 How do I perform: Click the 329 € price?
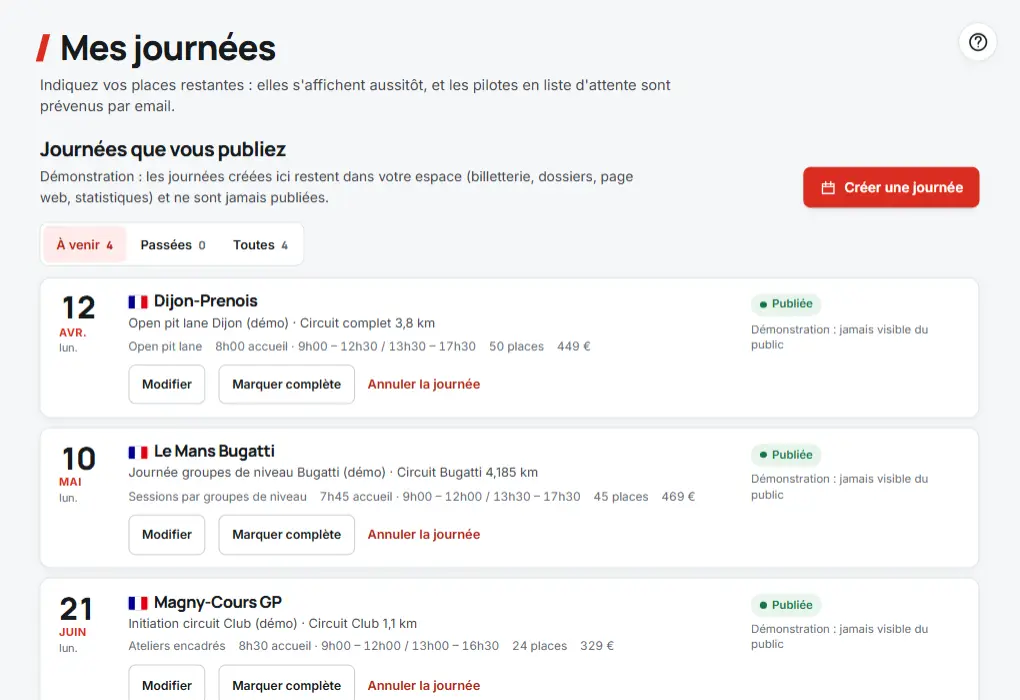pos(597,646)
